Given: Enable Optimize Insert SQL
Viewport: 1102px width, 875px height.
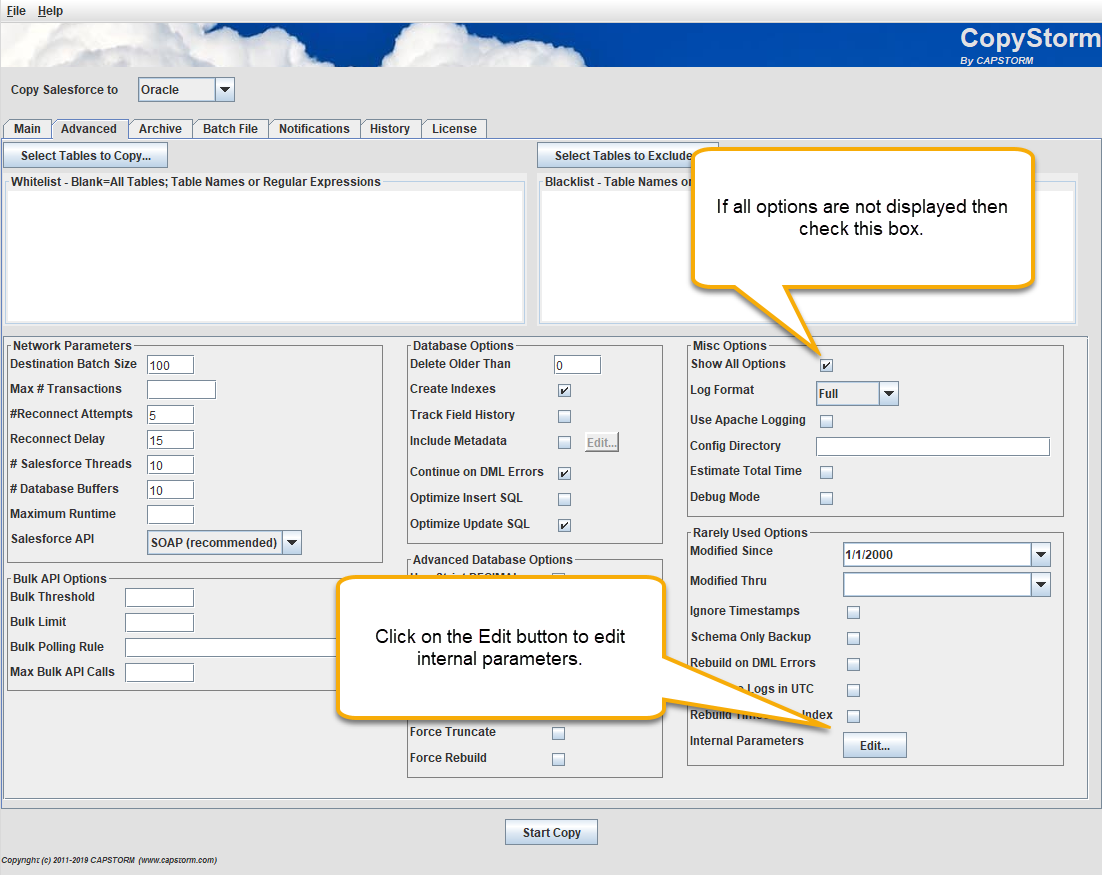Looking at the screenshot, I should pyautogui.click(x=564, y=499).
